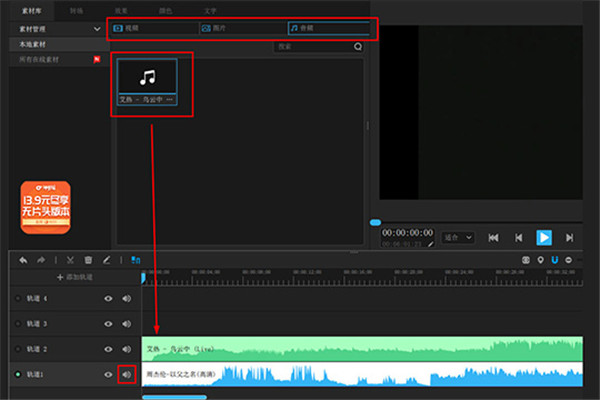The image size is (600, 400).
Task: Toggle visibility eye for 轨道 4
Action: [x=108, y=298]
